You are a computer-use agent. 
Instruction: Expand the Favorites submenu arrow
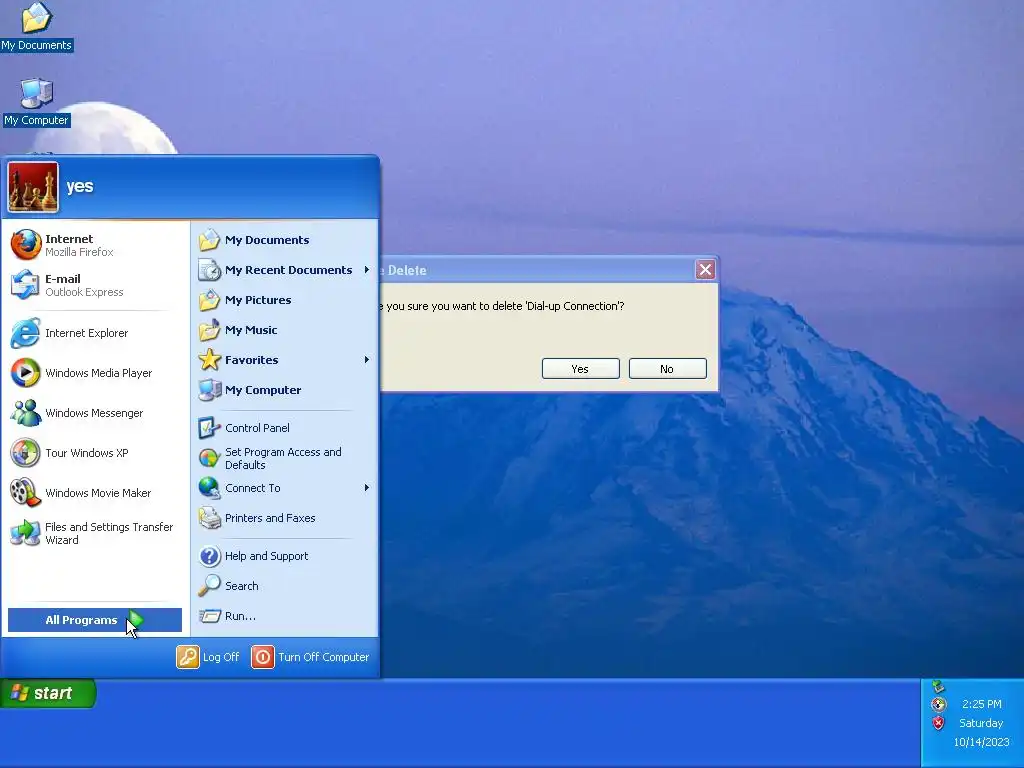pos(366,360)
